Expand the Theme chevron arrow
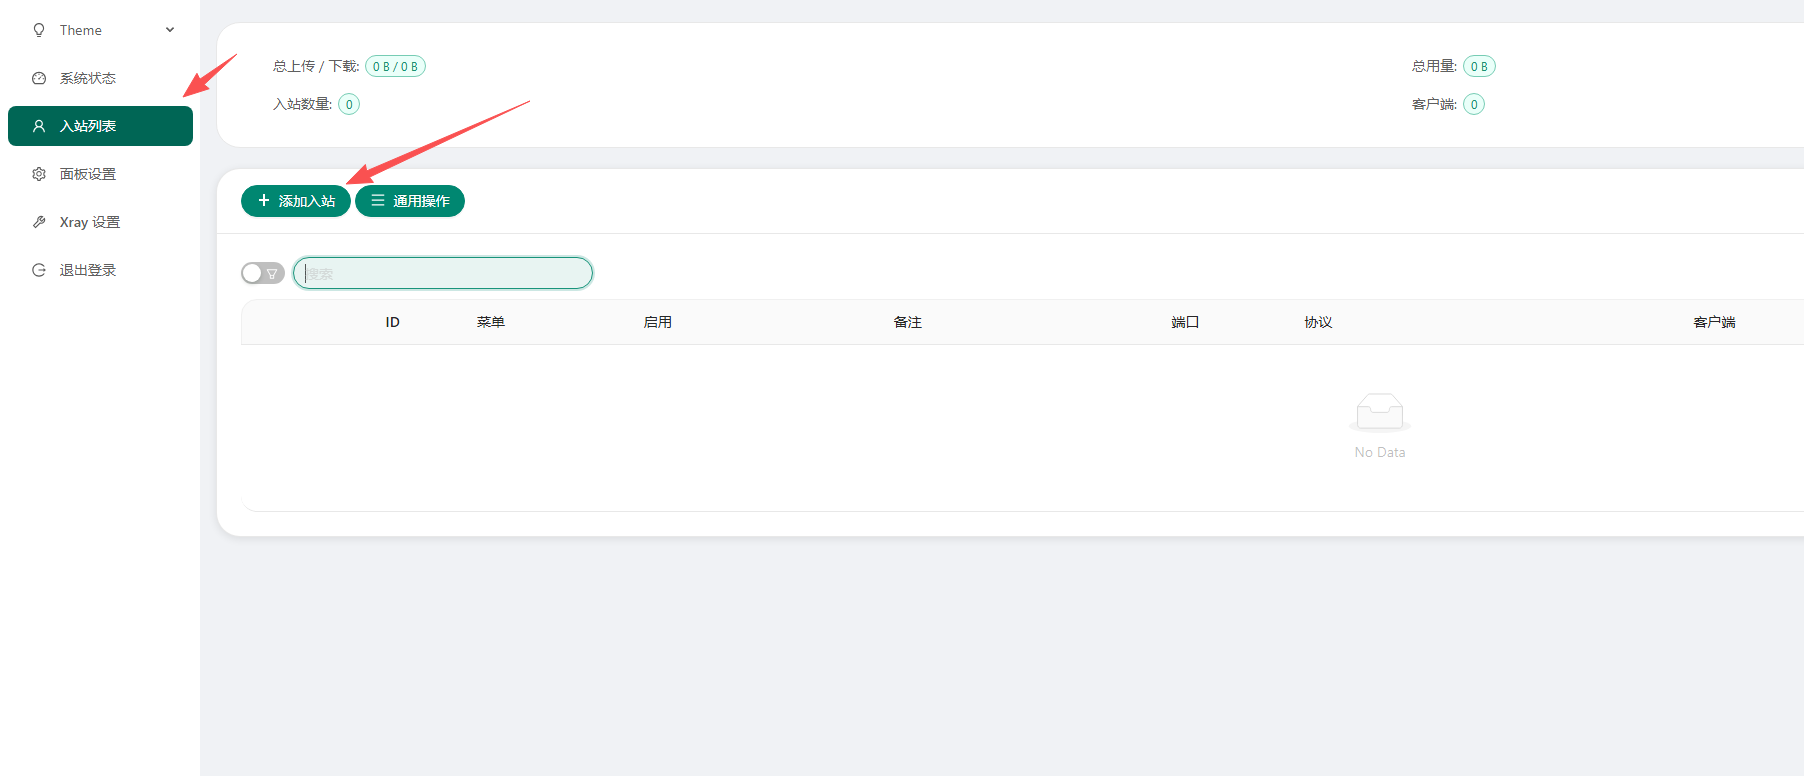 click(170, 30)
